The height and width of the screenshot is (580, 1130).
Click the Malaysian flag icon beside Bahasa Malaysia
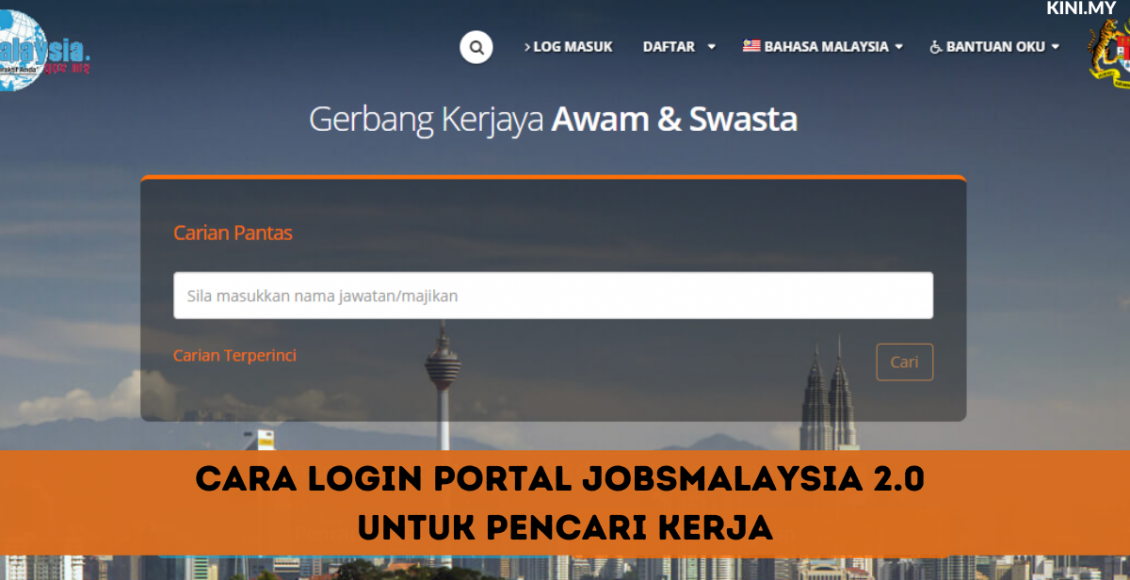click(x=752, y=45)
